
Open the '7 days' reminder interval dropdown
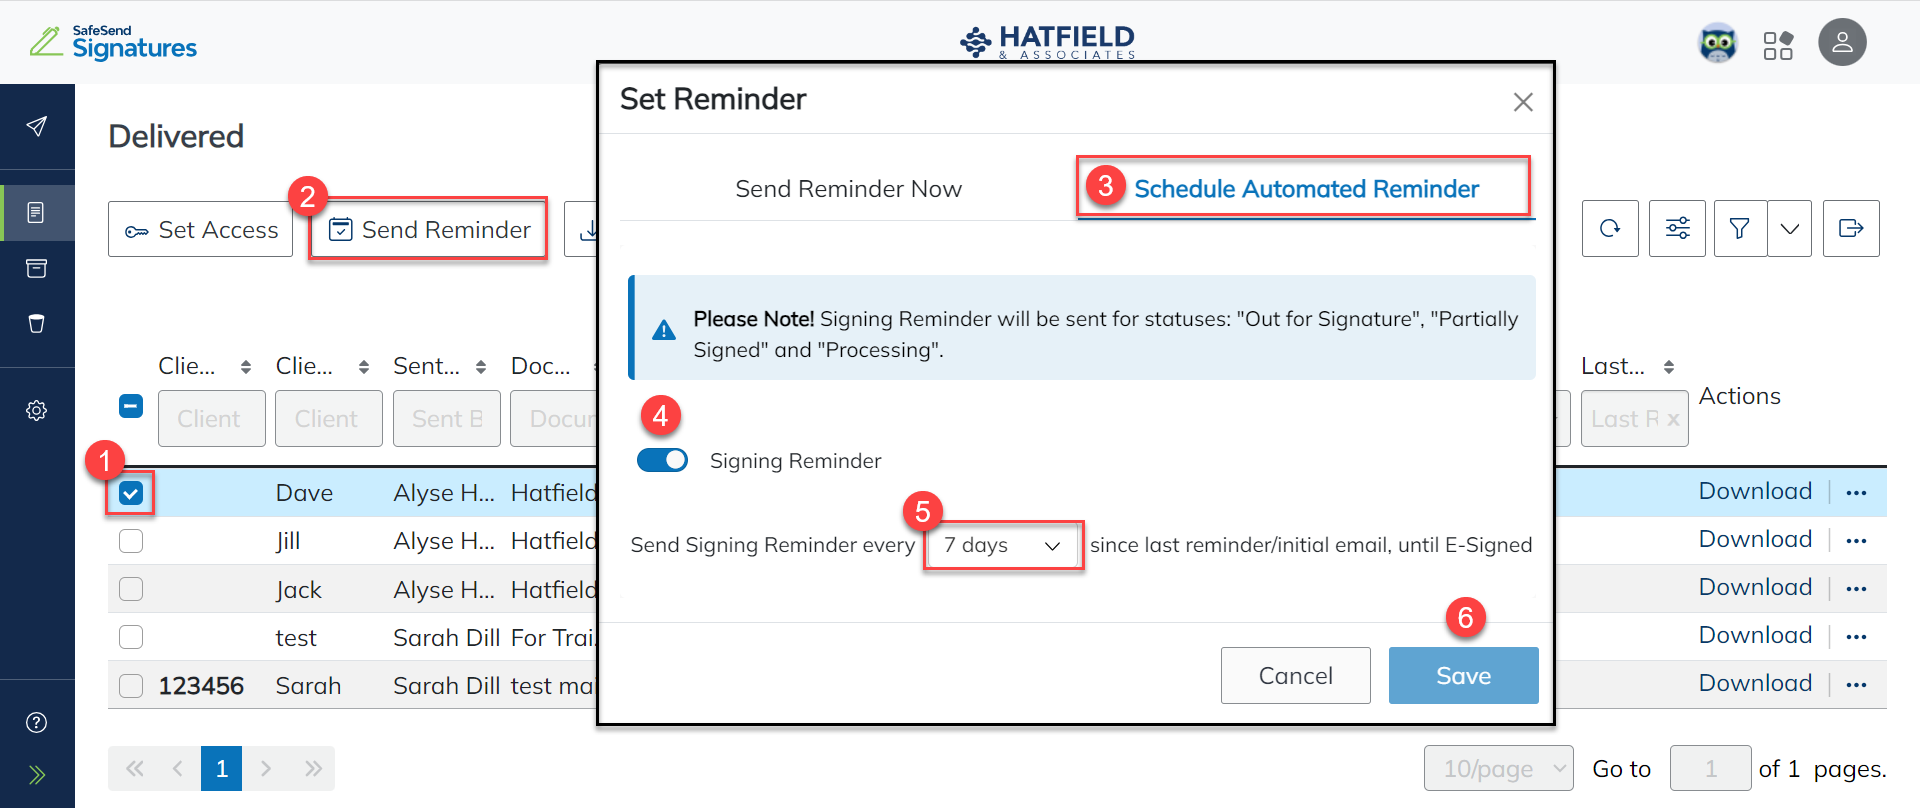(x=1002, y=545)
